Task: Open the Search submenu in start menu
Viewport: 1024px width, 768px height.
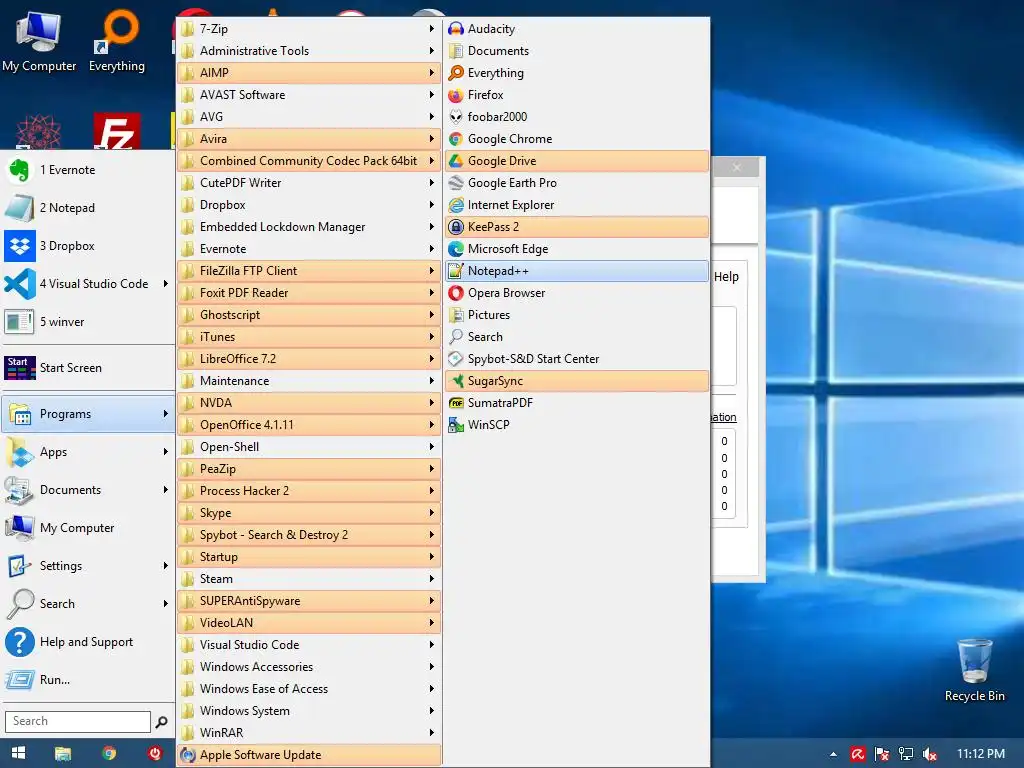Action: [x=88, y=603]
